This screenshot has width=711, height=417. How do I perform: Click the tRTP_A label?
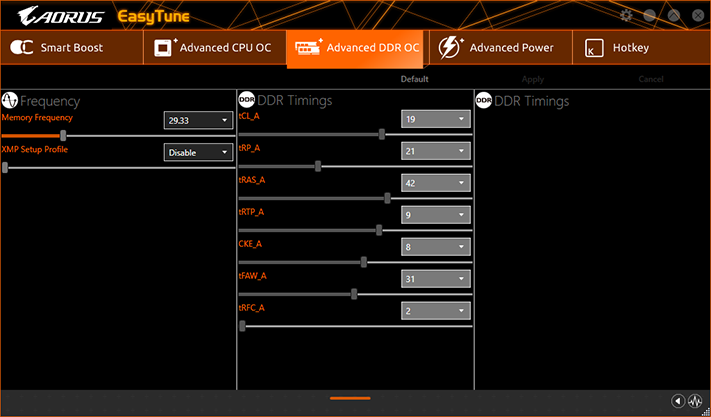tap(251, 212)
